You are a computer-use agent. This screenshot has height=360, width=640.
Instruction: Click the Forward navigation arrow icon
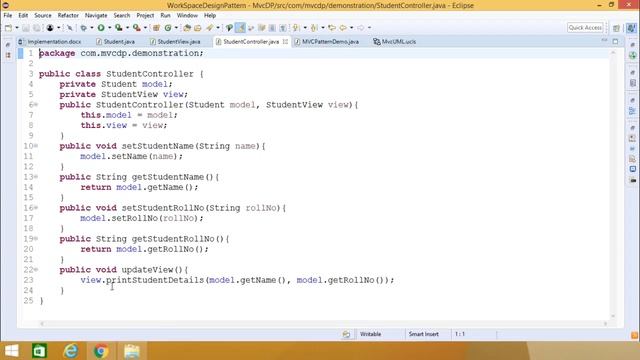click(361, 28)
